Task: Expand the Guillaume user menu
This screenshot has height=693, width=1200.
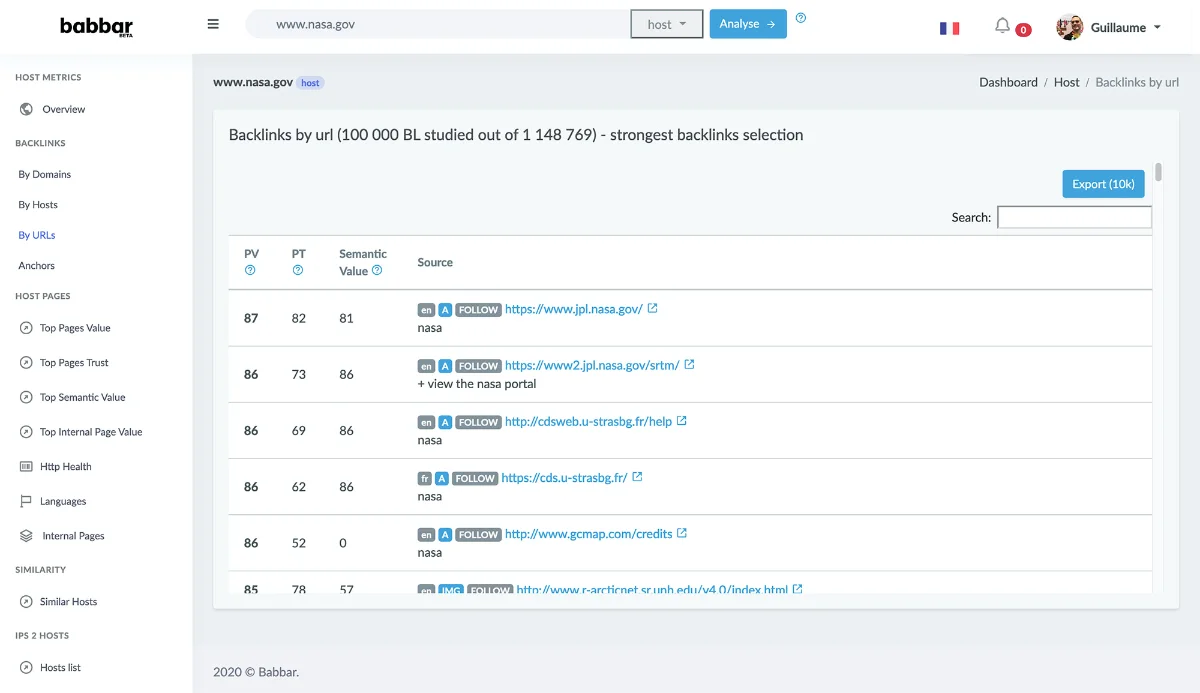Action: coord(1110,28)
